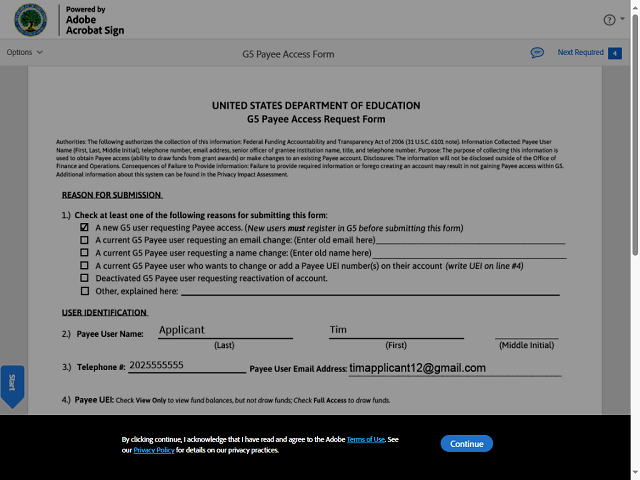Open the help question mark icon
640x480 pixels.
[x=609, y=20]
